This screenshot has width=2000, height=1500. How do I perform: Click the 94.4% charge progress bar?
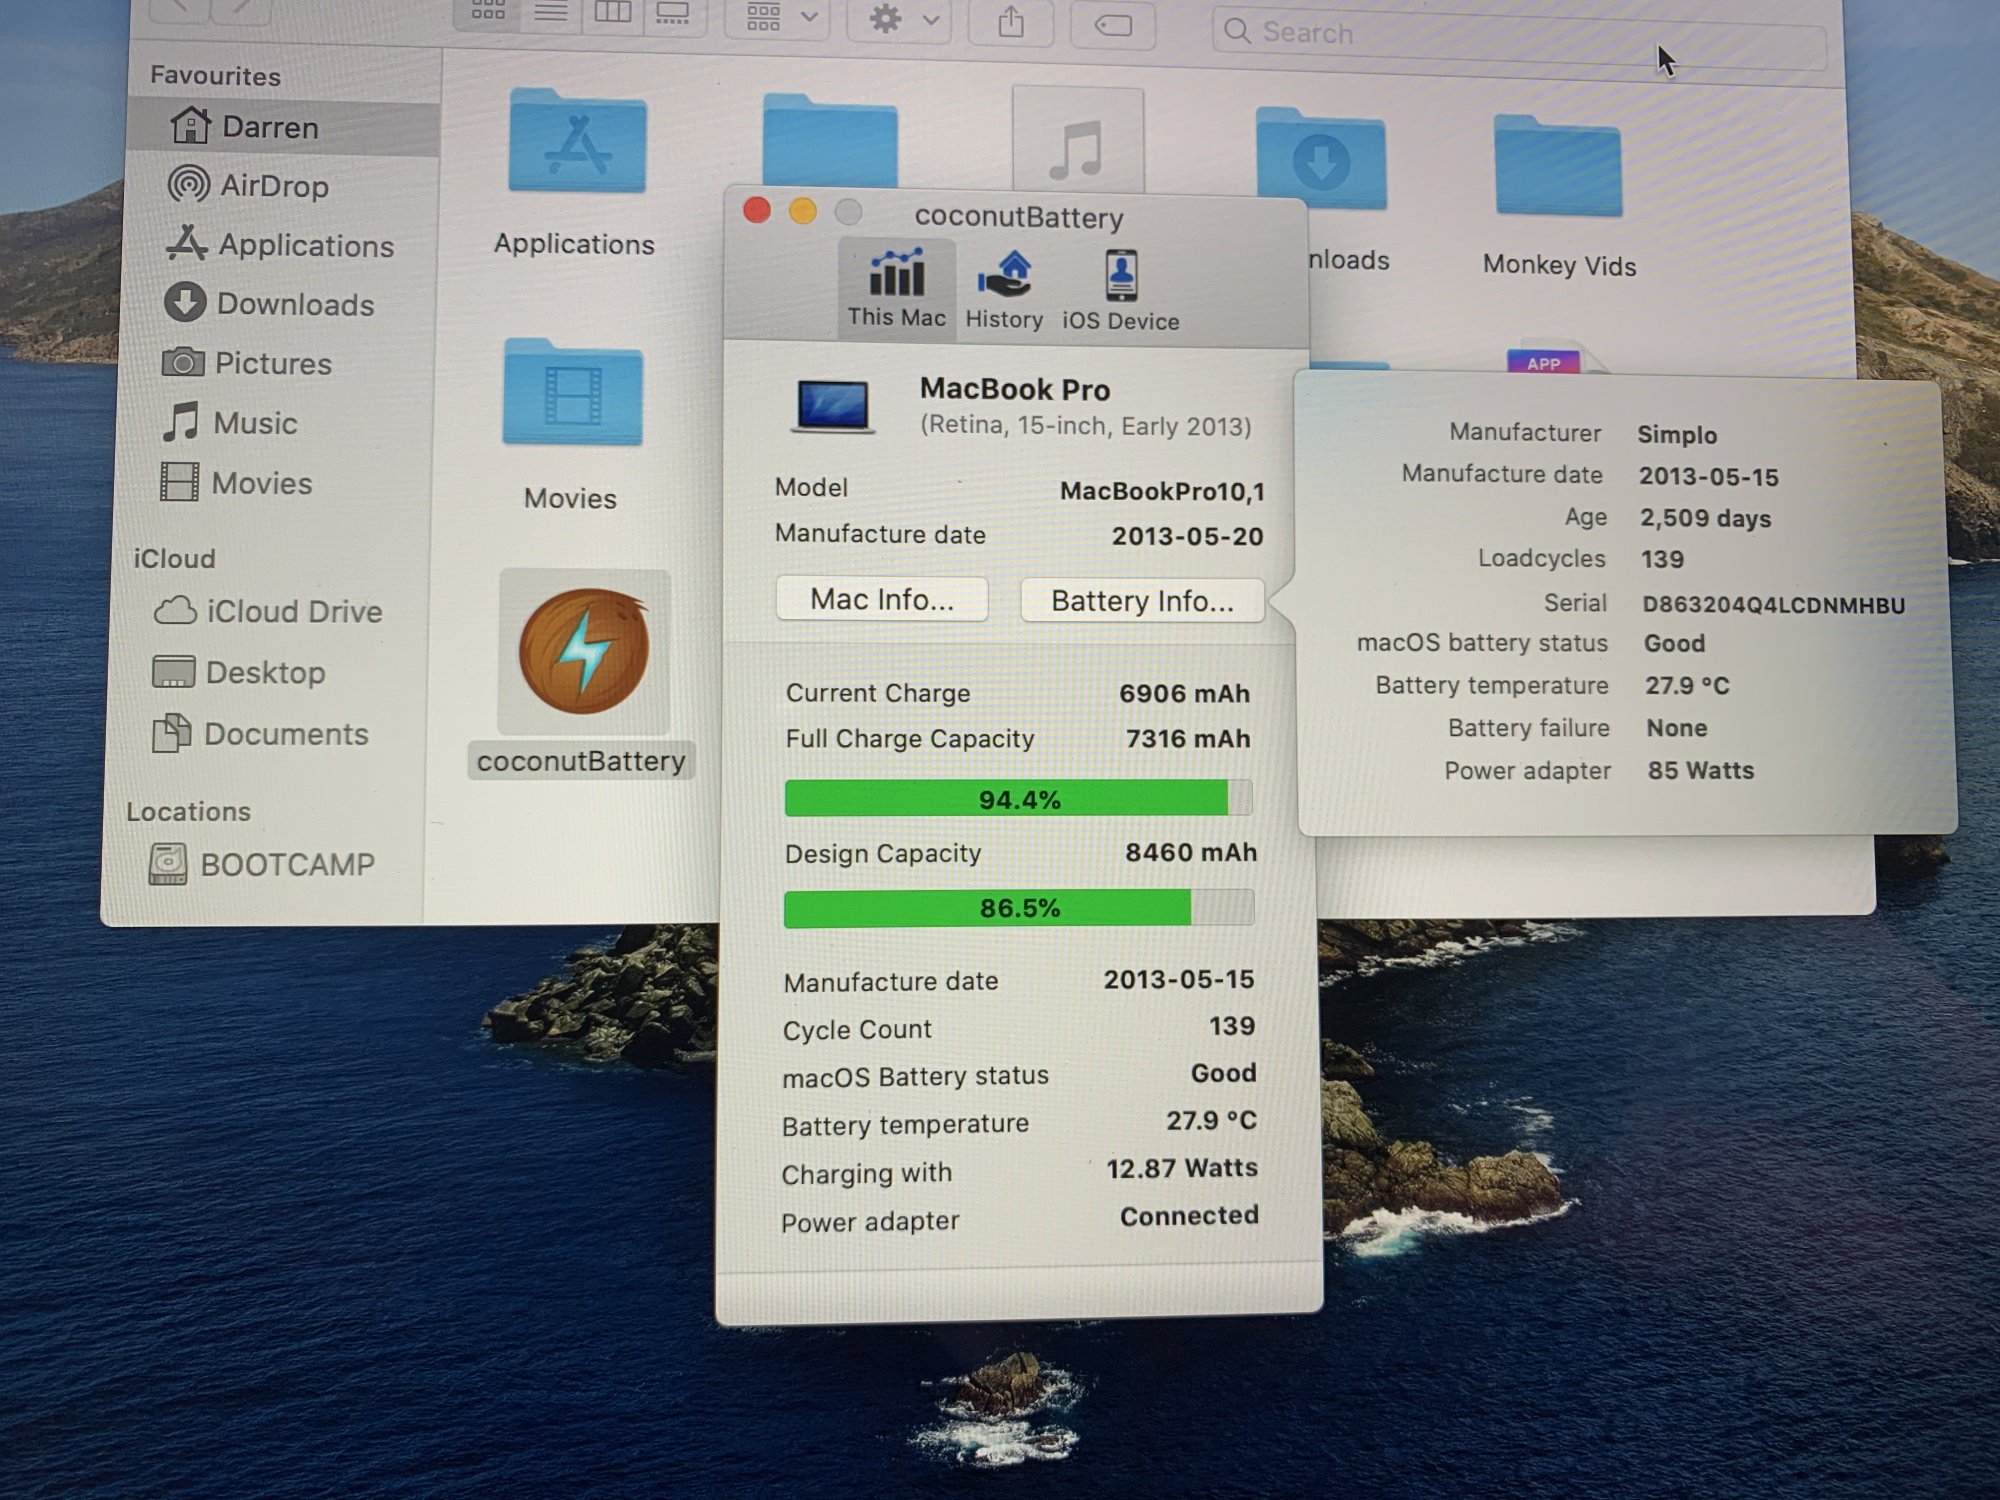[x=1018, y=799]
